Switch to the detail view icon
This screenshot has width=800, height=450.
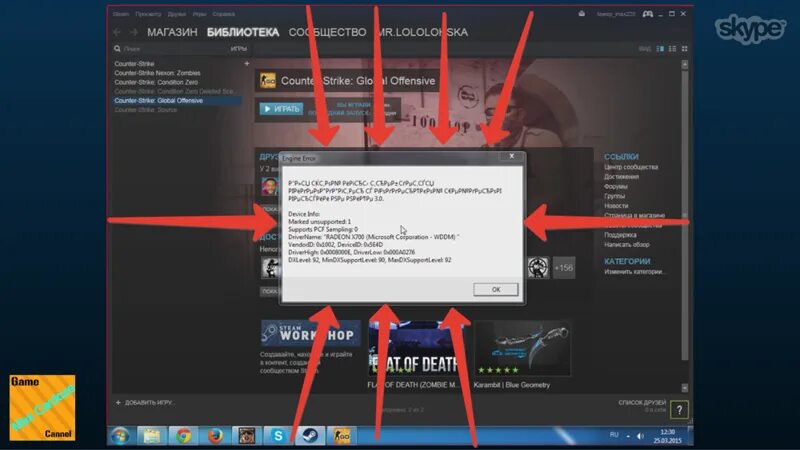click(x=660, y=48)
